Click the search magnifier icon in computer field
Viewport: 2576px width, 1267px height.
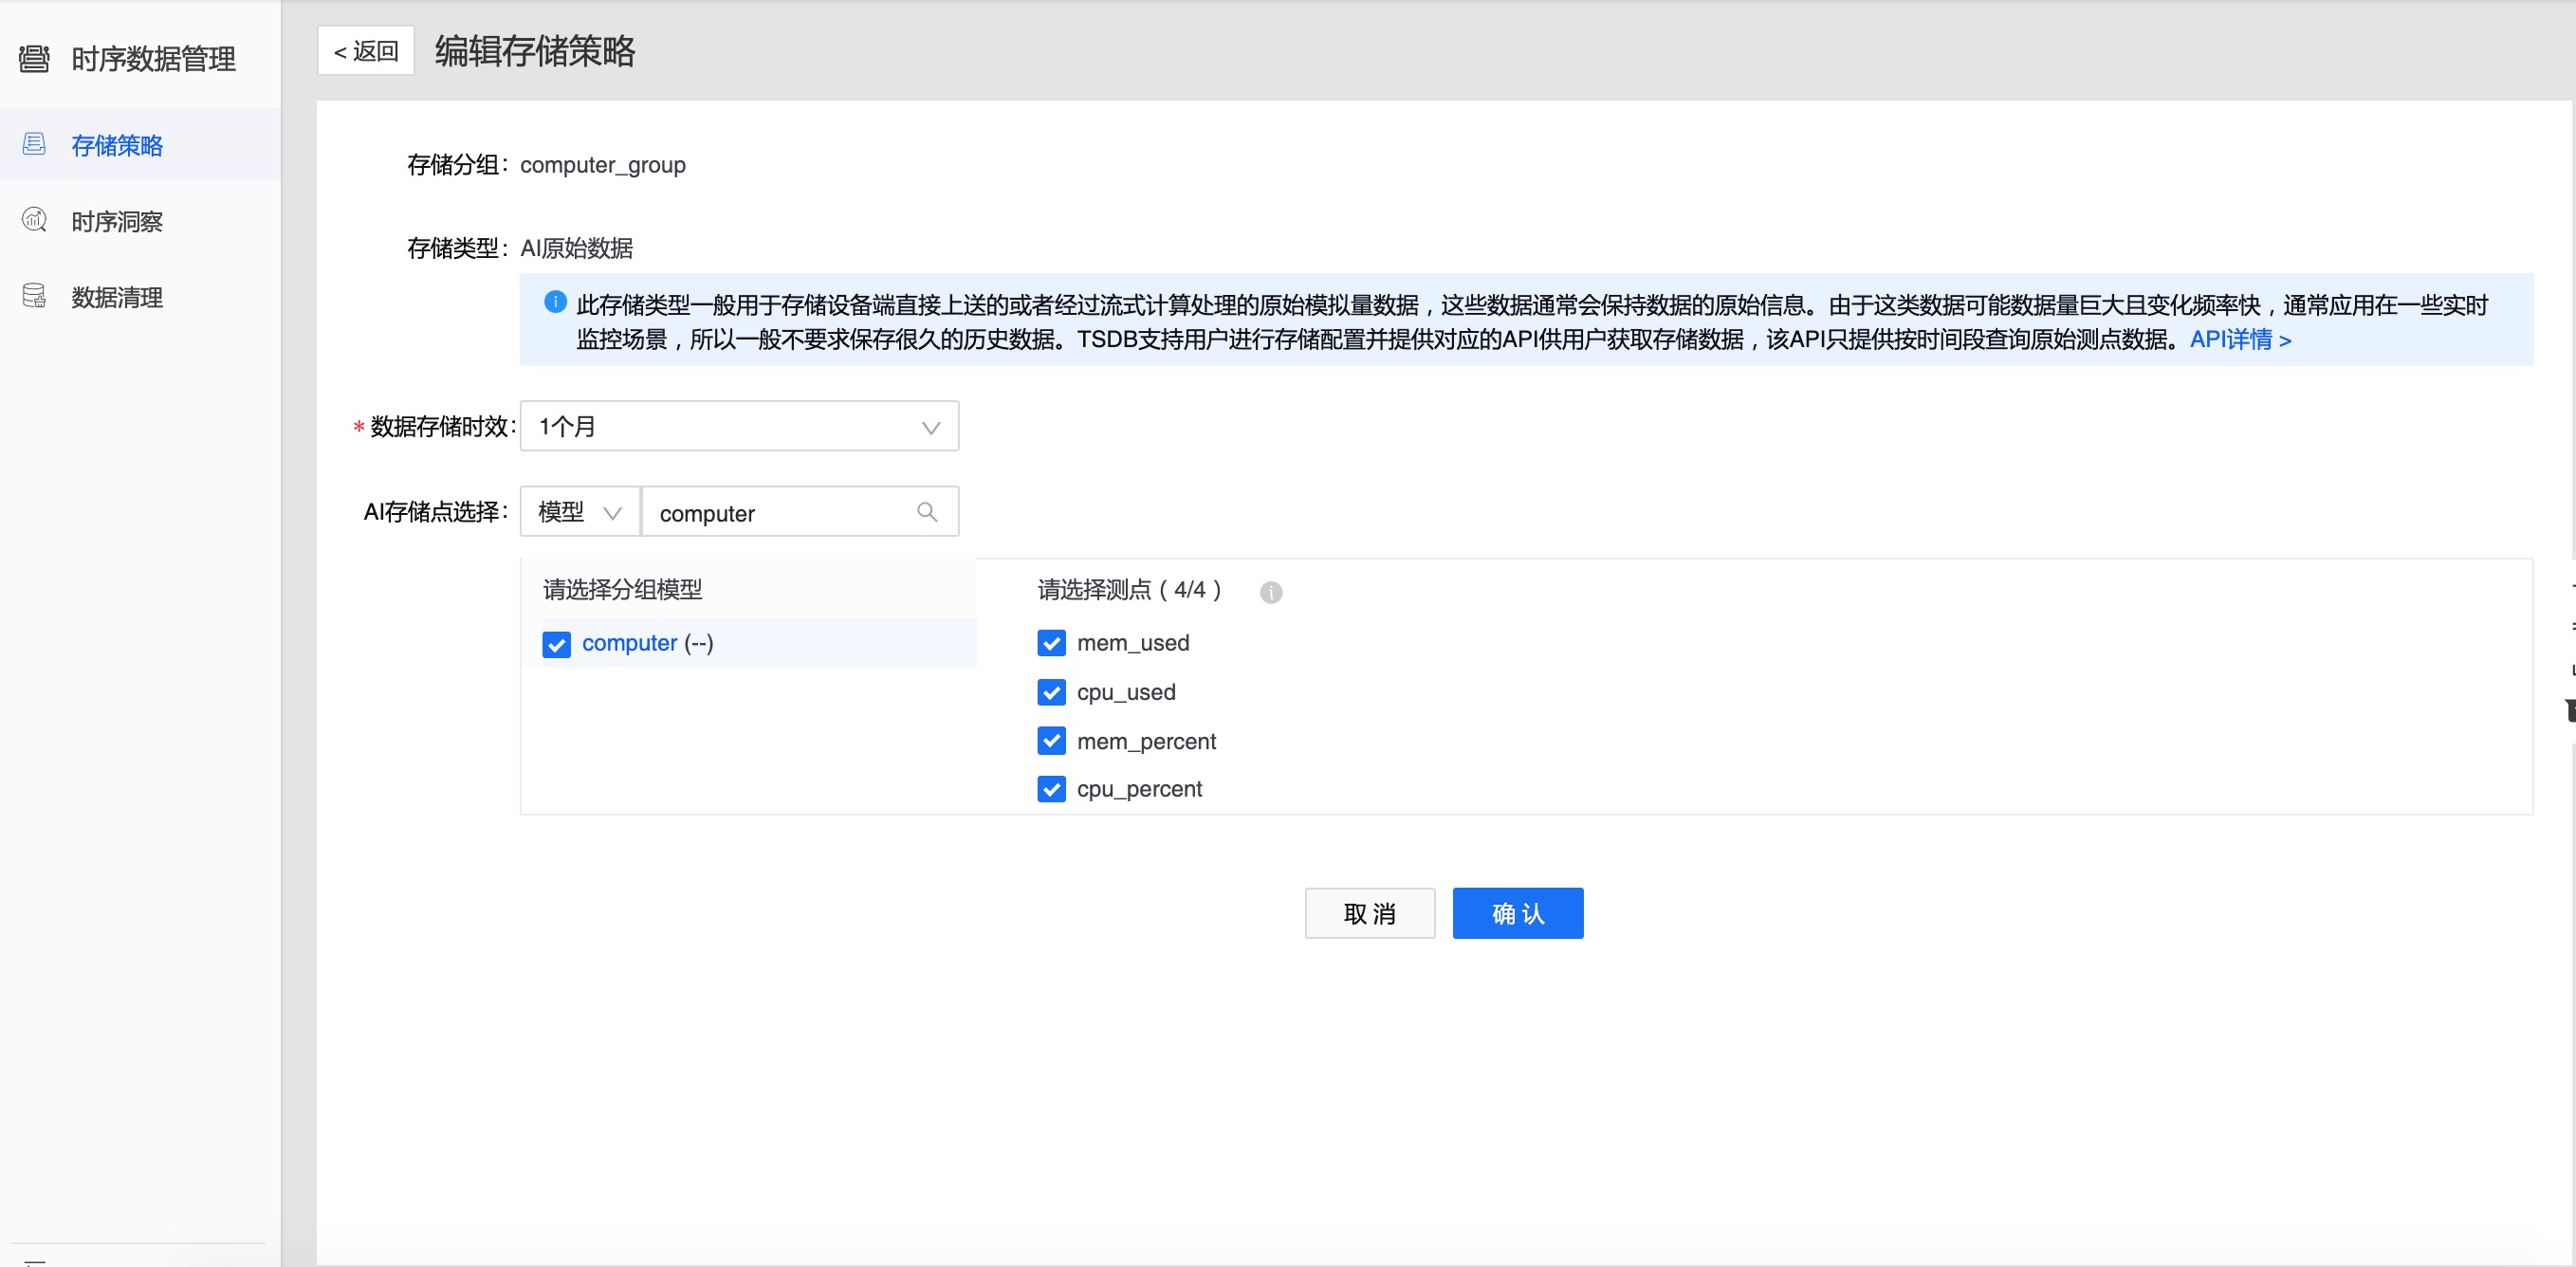click(927, 512)
